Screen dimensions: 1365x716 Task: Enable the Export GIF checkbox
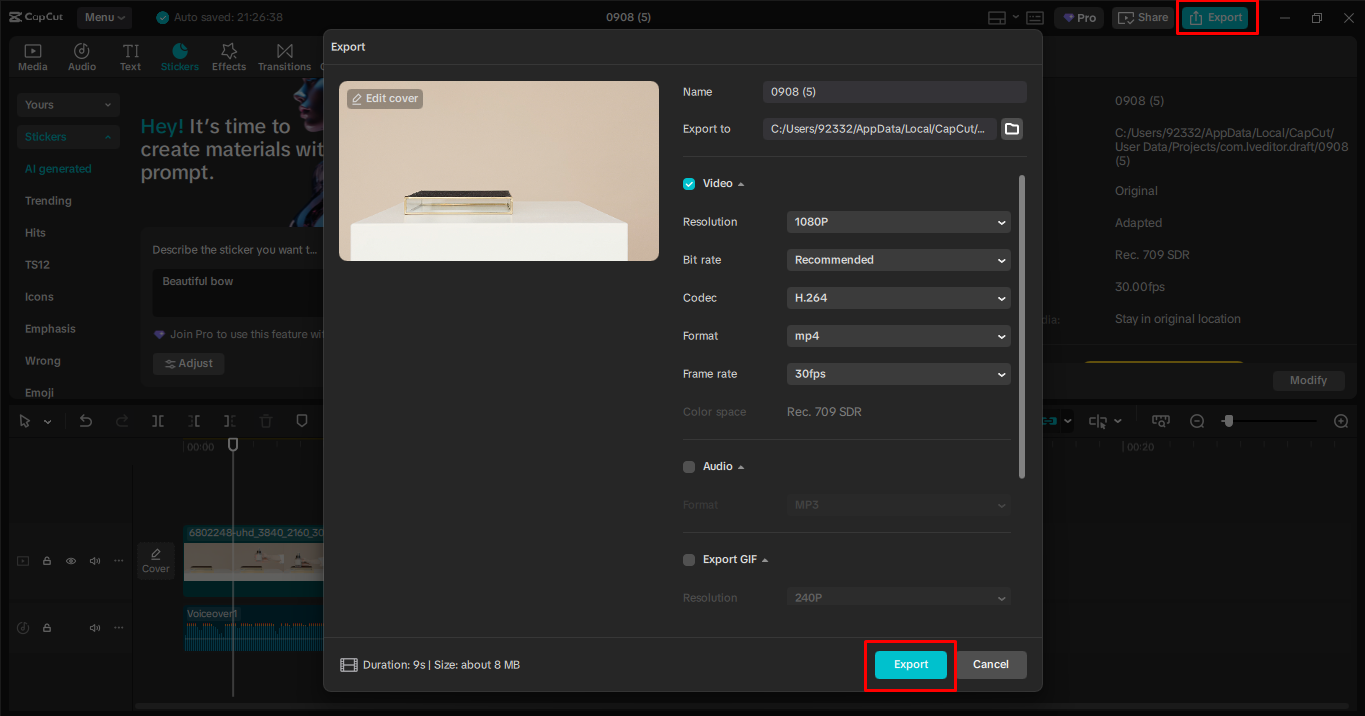[689, 560]
